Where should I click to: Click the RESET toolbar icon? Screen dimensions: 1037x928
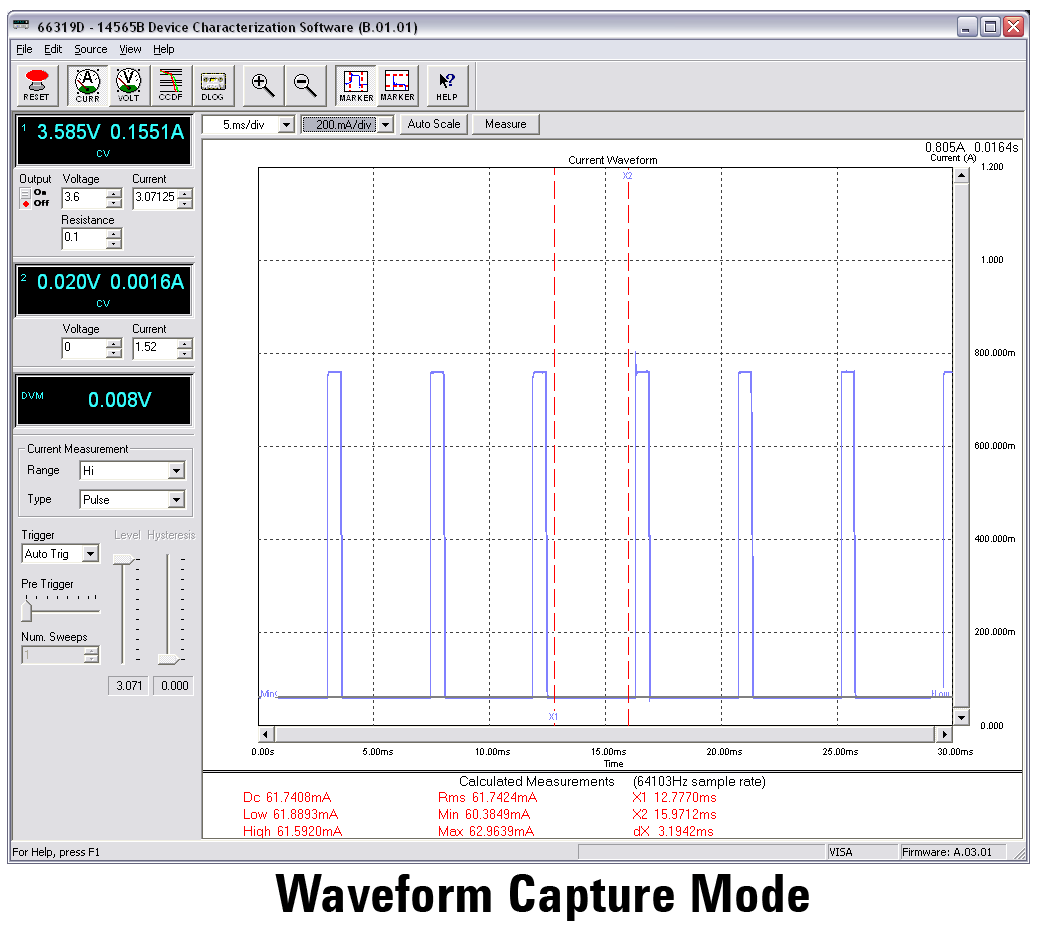pos(36,85)
